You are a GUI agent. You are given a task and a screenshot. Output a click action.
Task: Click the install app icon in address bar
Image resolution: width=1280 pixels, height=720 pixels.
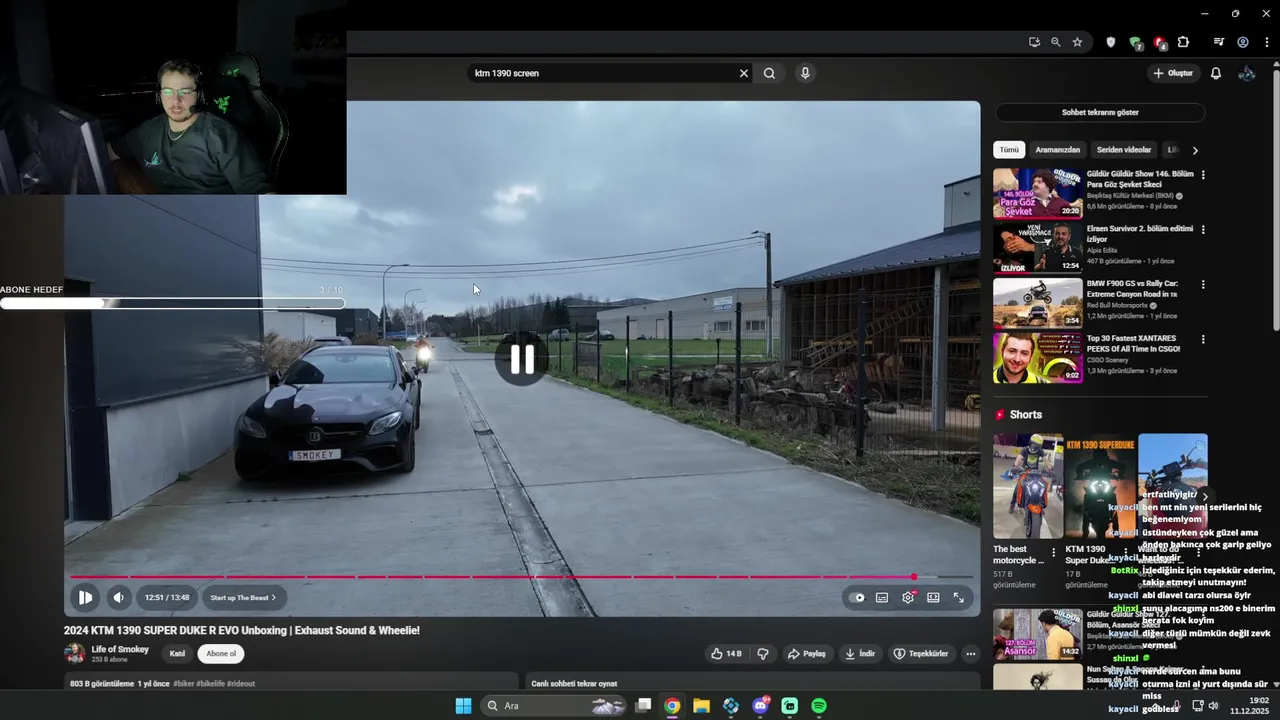[x=1034, y=42]
